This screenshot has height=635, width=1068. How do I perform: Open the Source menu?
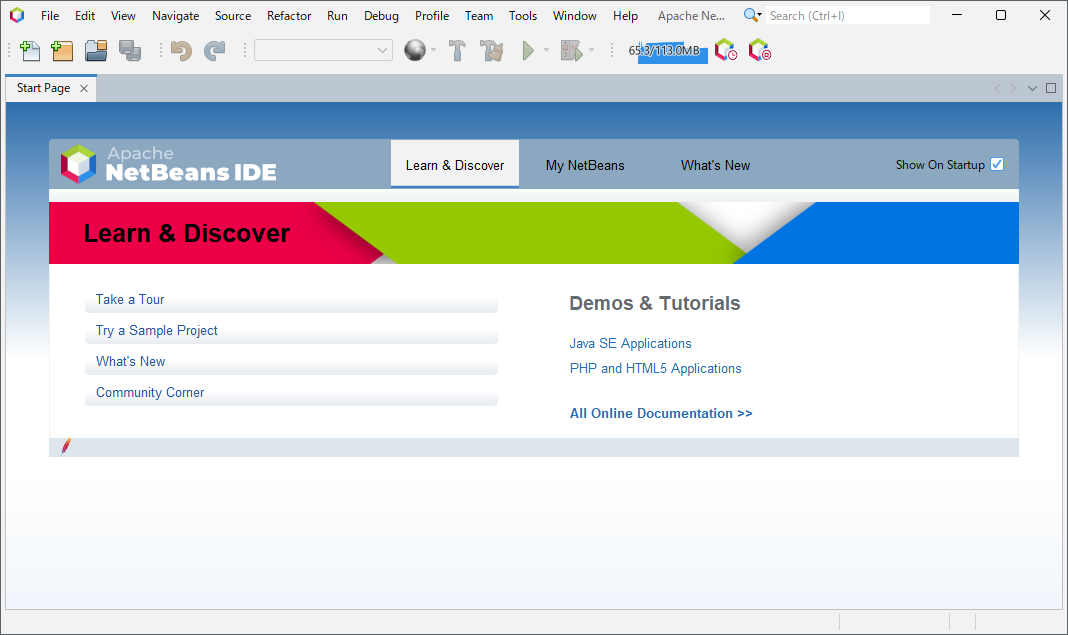tap(233, 16)
